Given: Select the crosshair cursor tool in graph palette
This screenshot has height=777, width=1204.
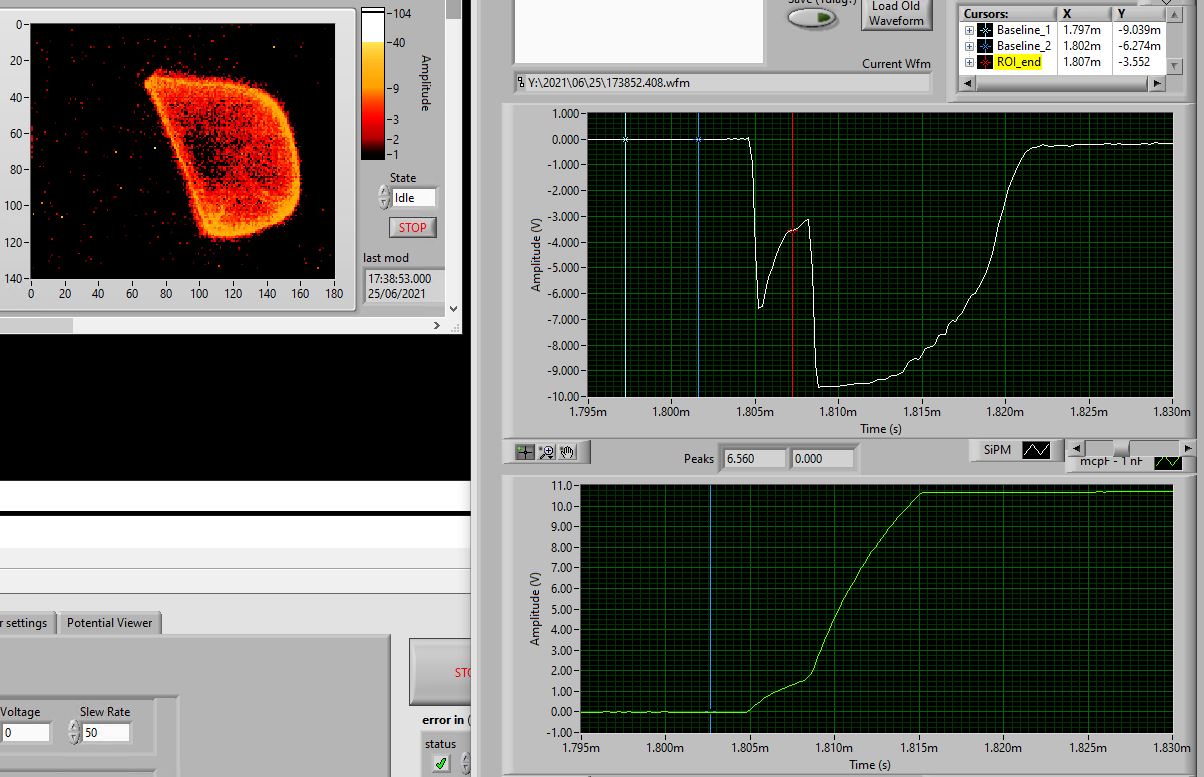Looking at the screenshot, I should point(526,452).
